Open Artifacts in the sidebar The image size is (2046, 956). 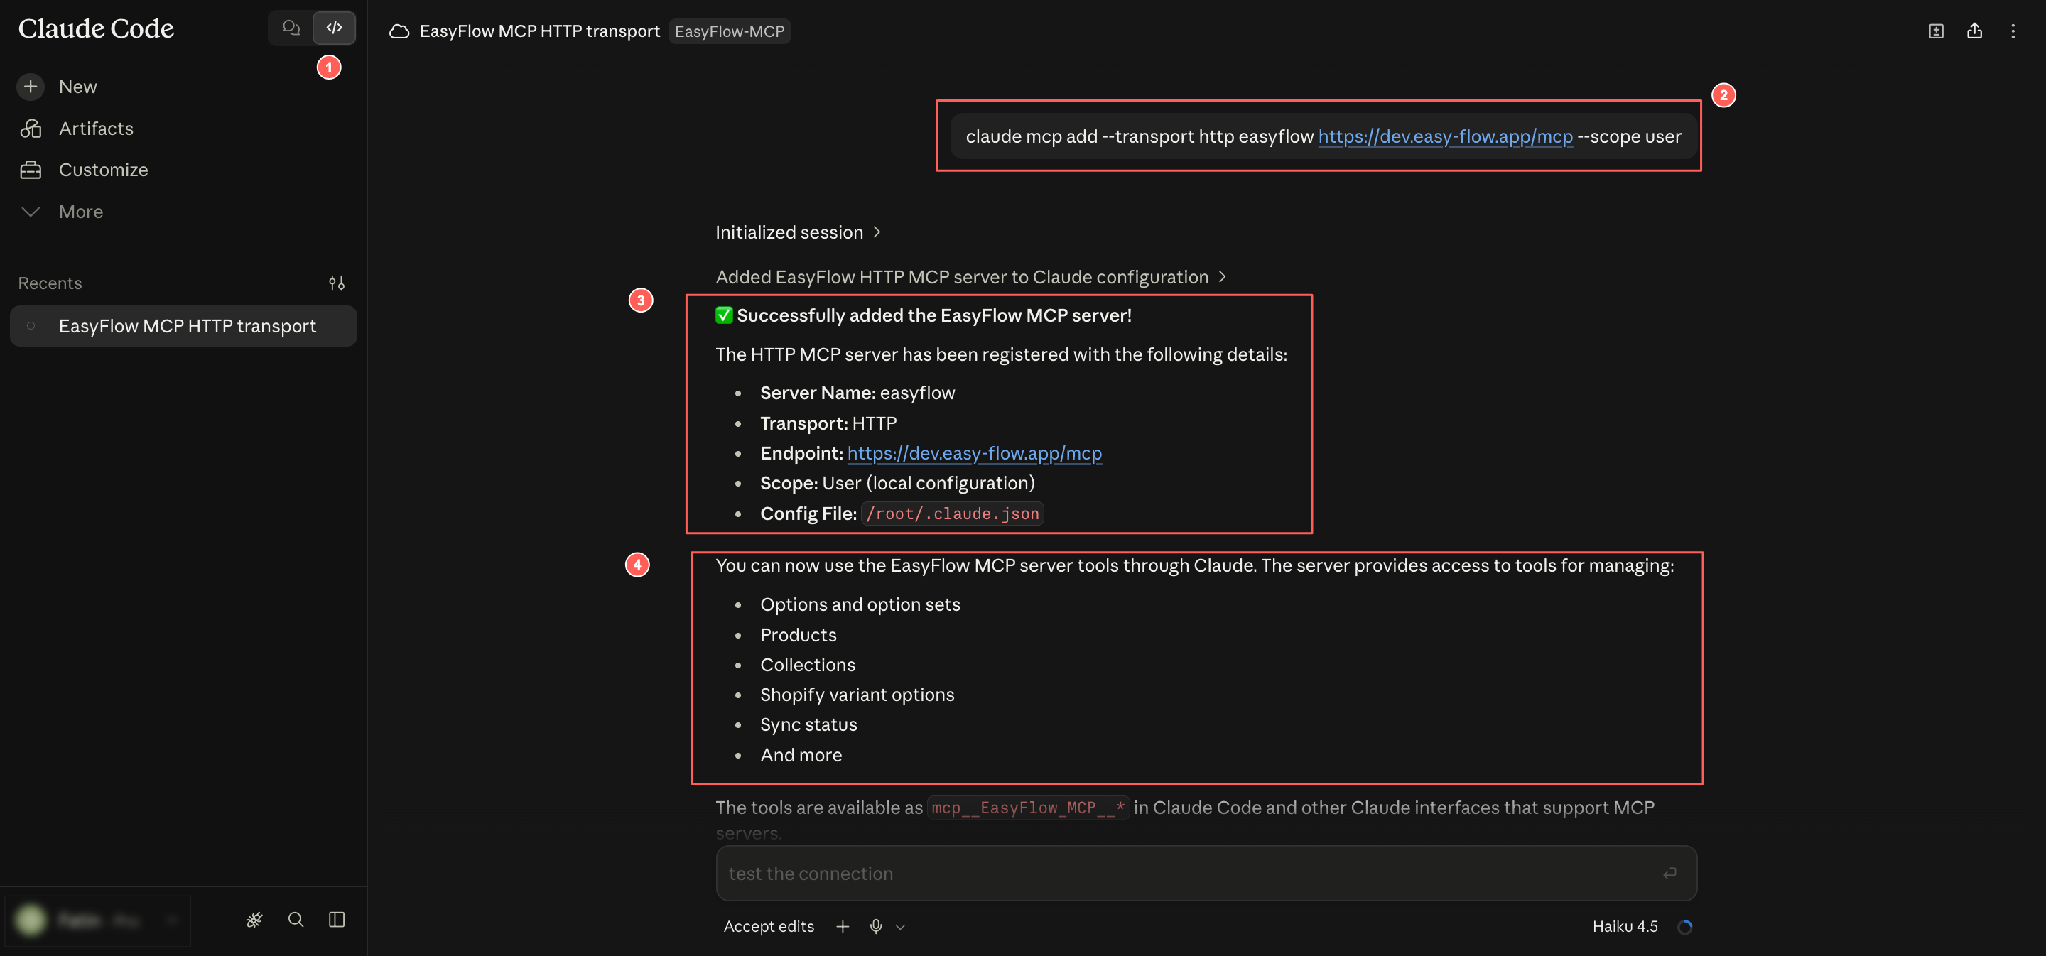[96, 129]
